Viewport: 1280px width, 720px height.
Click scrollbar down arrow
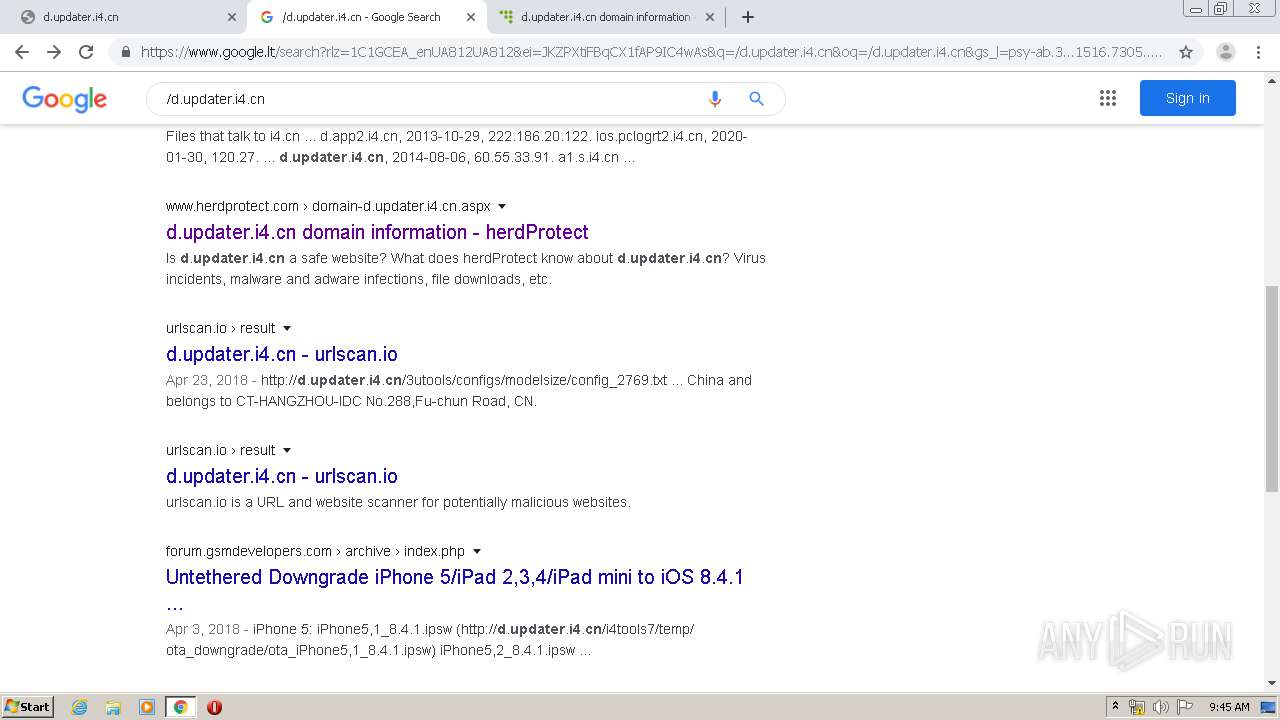click(x=1272, y=684)
